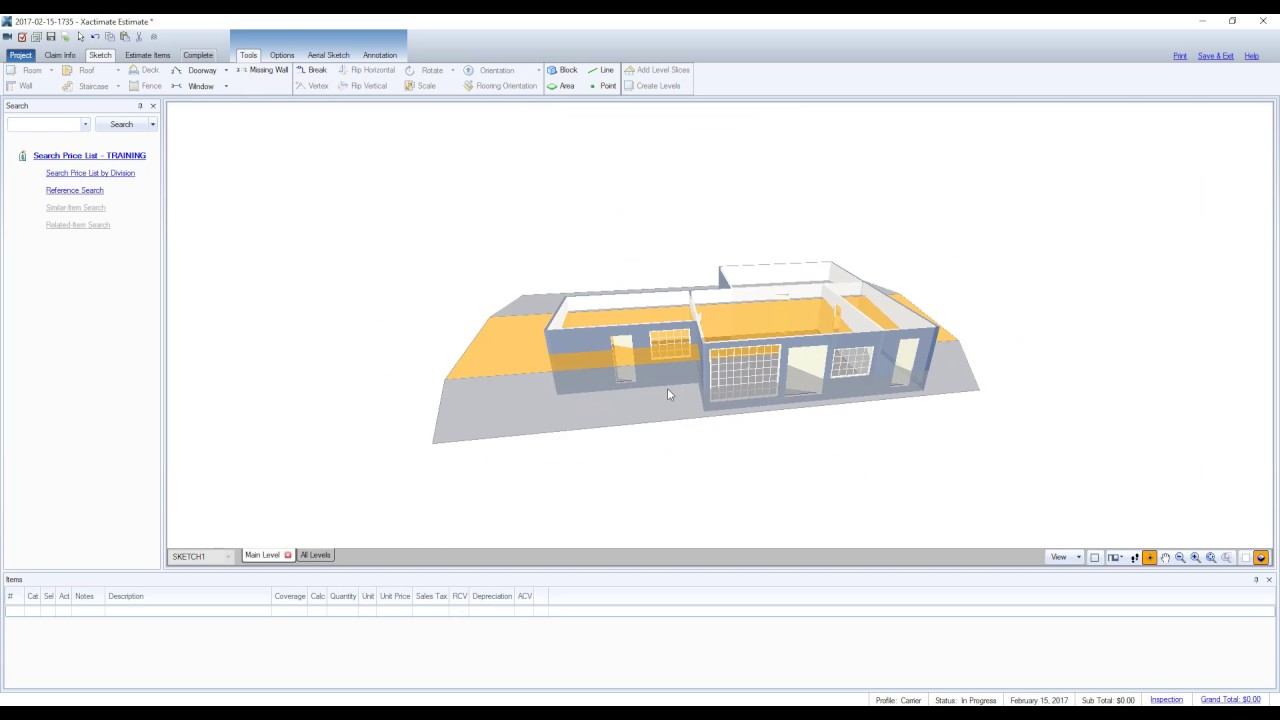This screenshot has height=720, width=1280.
Task: Select the Rotate tool
Action: point(424,70)
